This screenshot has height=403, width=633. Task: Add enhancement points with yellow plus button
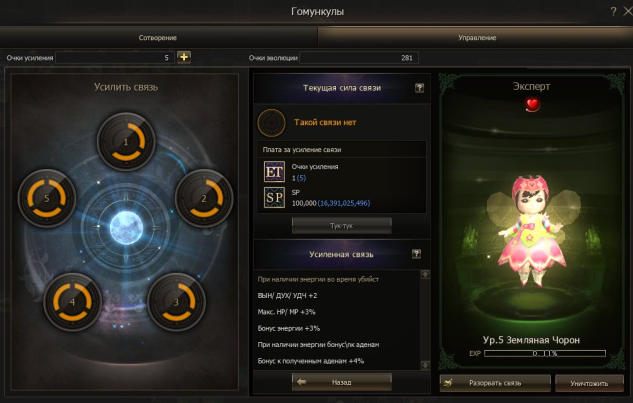pos(184,57)
